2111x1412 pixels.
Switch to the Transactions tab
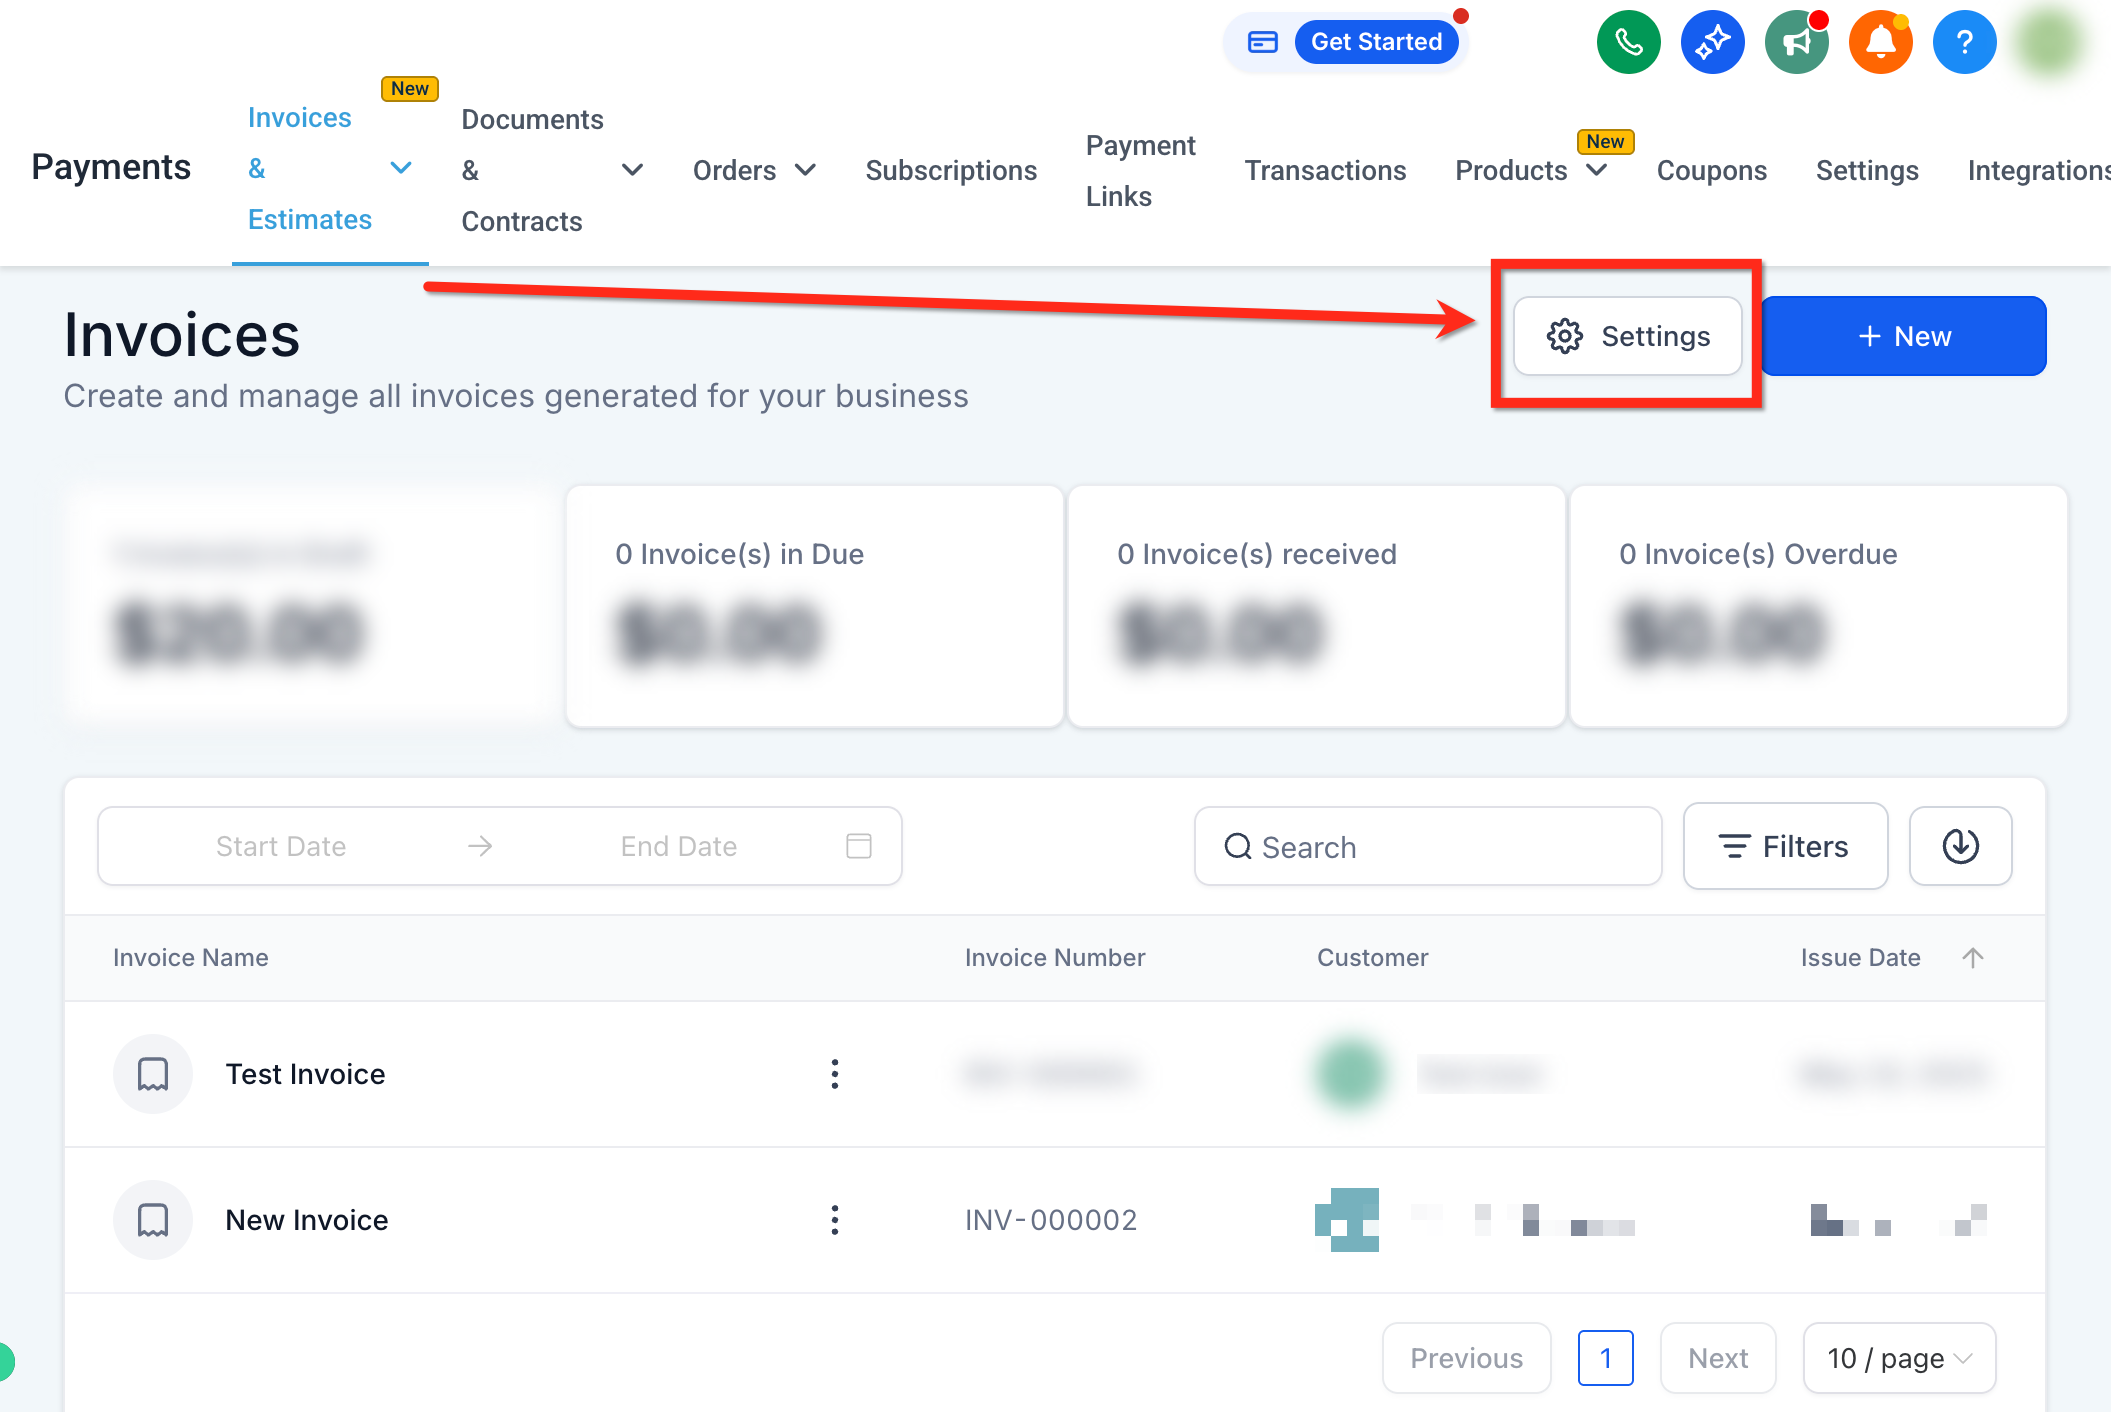click(x=1325, y=170)
